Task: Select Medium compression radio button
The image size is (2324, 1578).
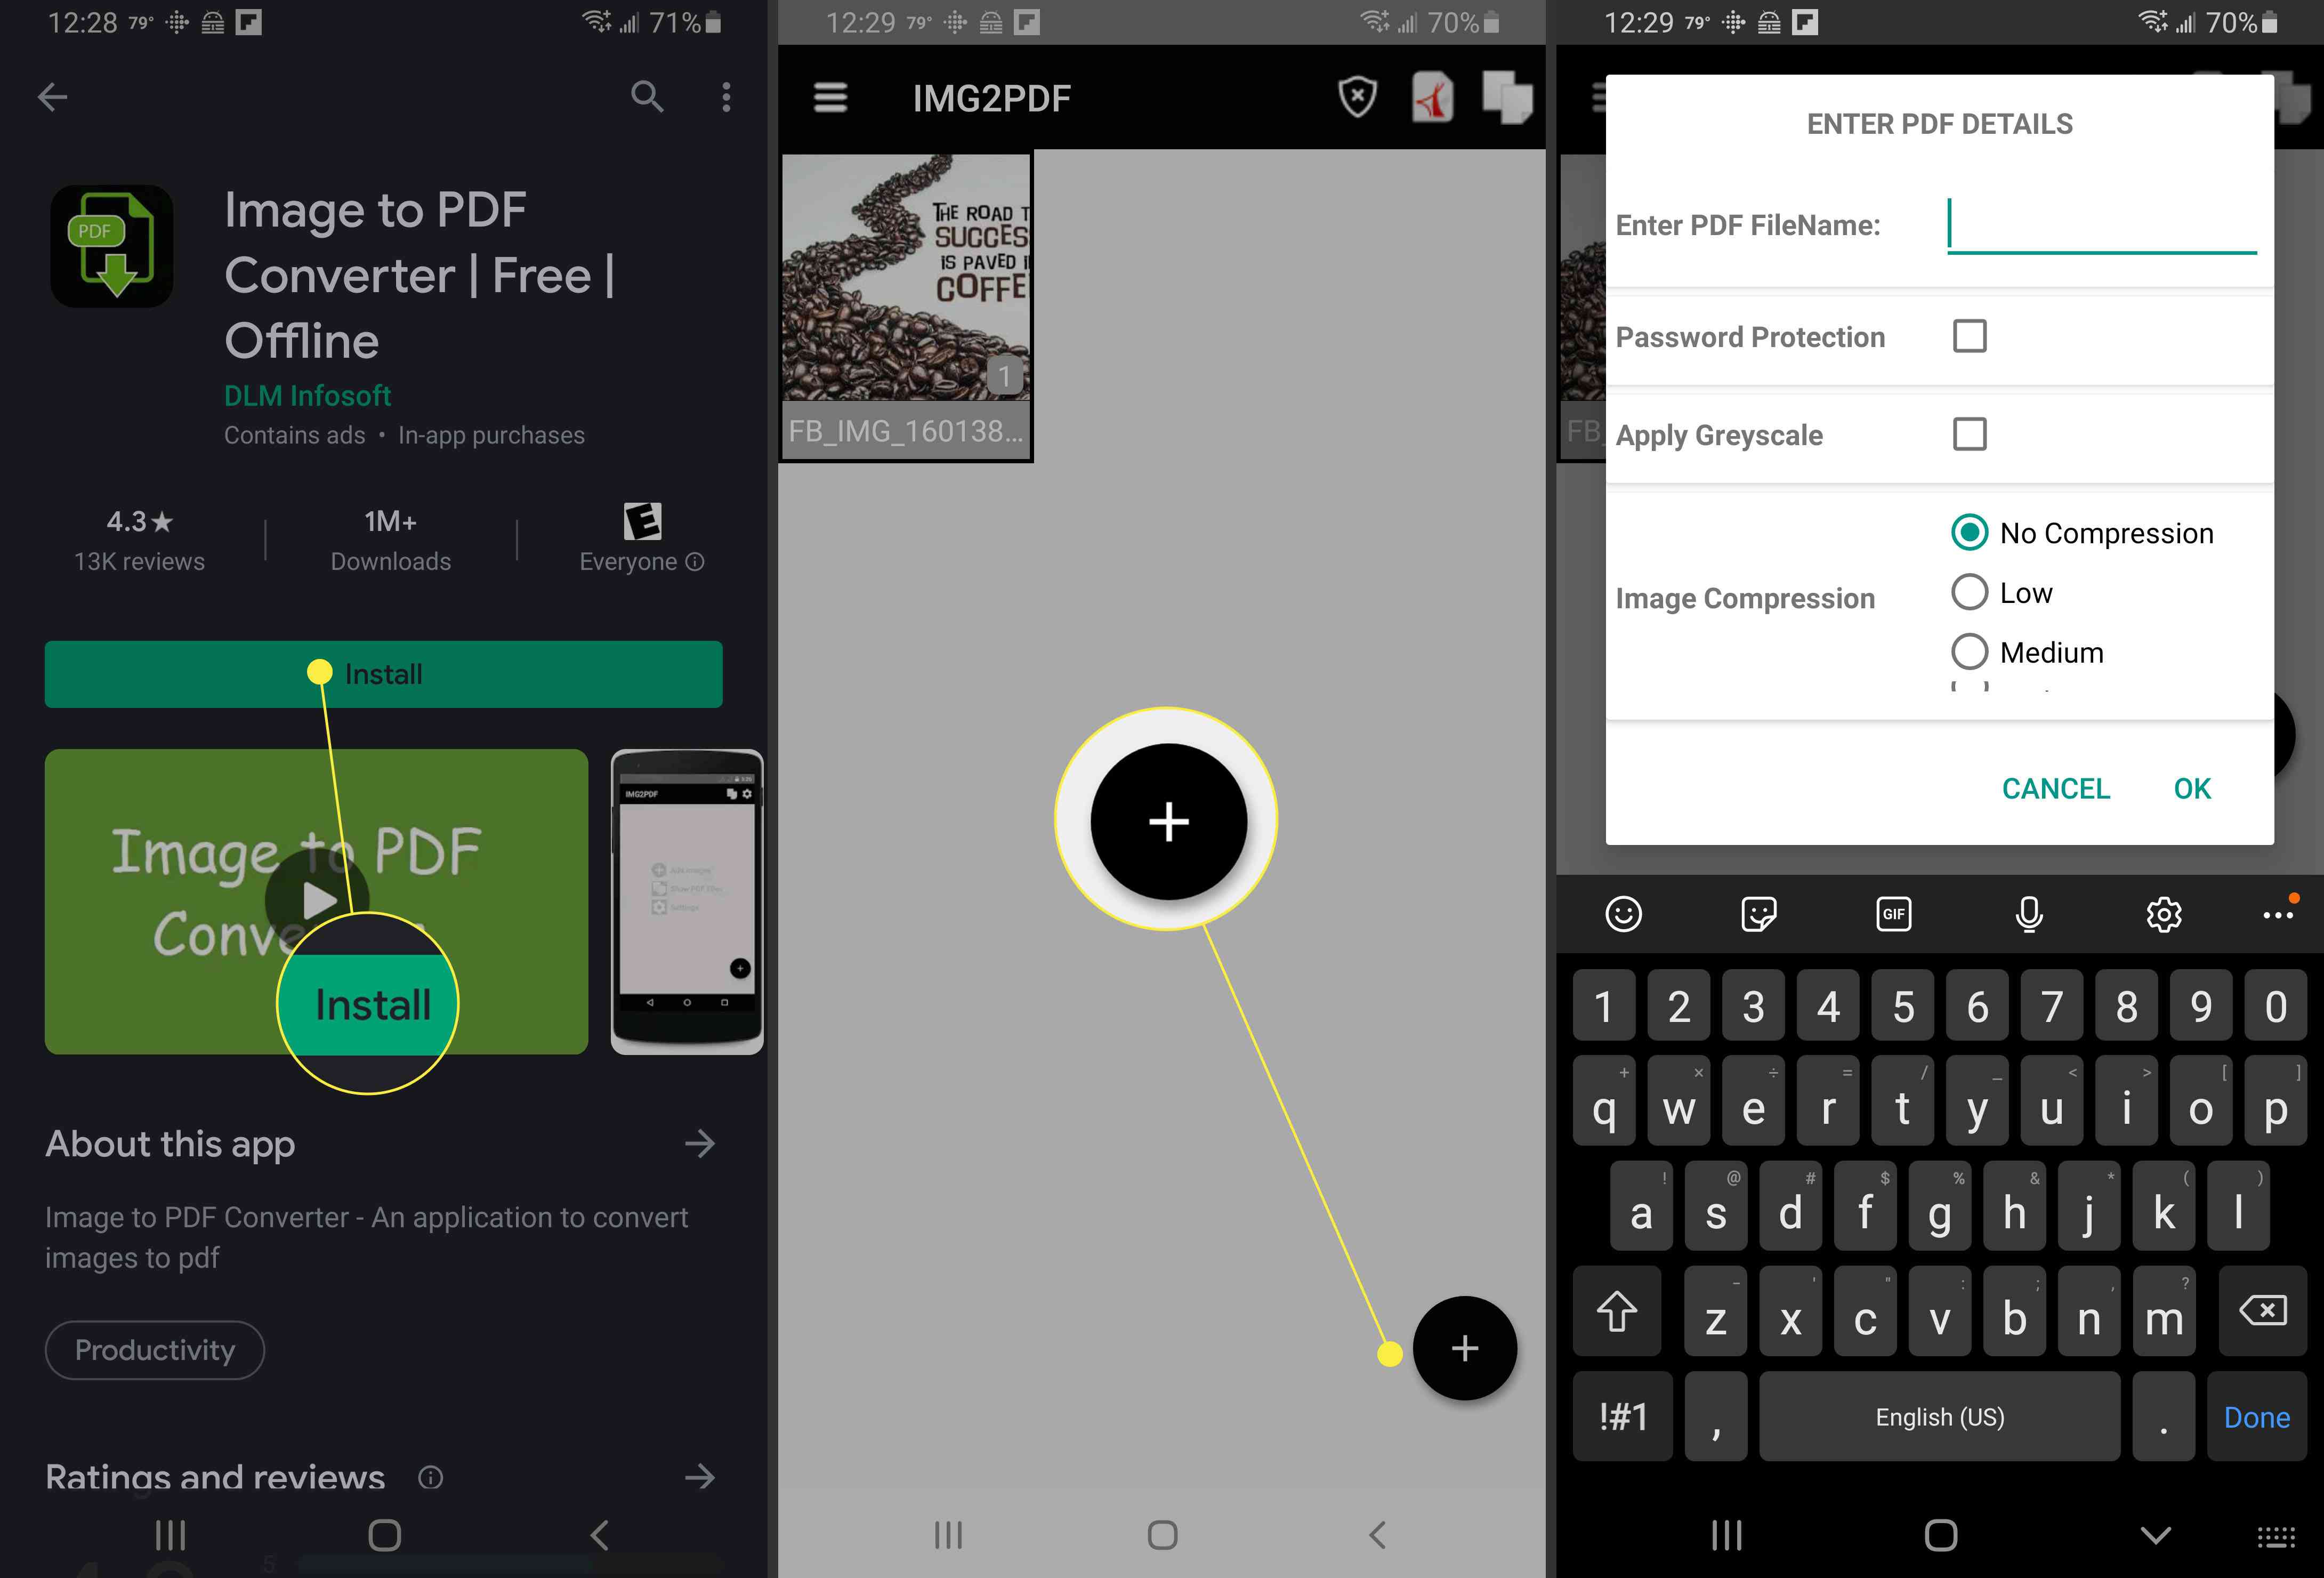Action: 1966,650
